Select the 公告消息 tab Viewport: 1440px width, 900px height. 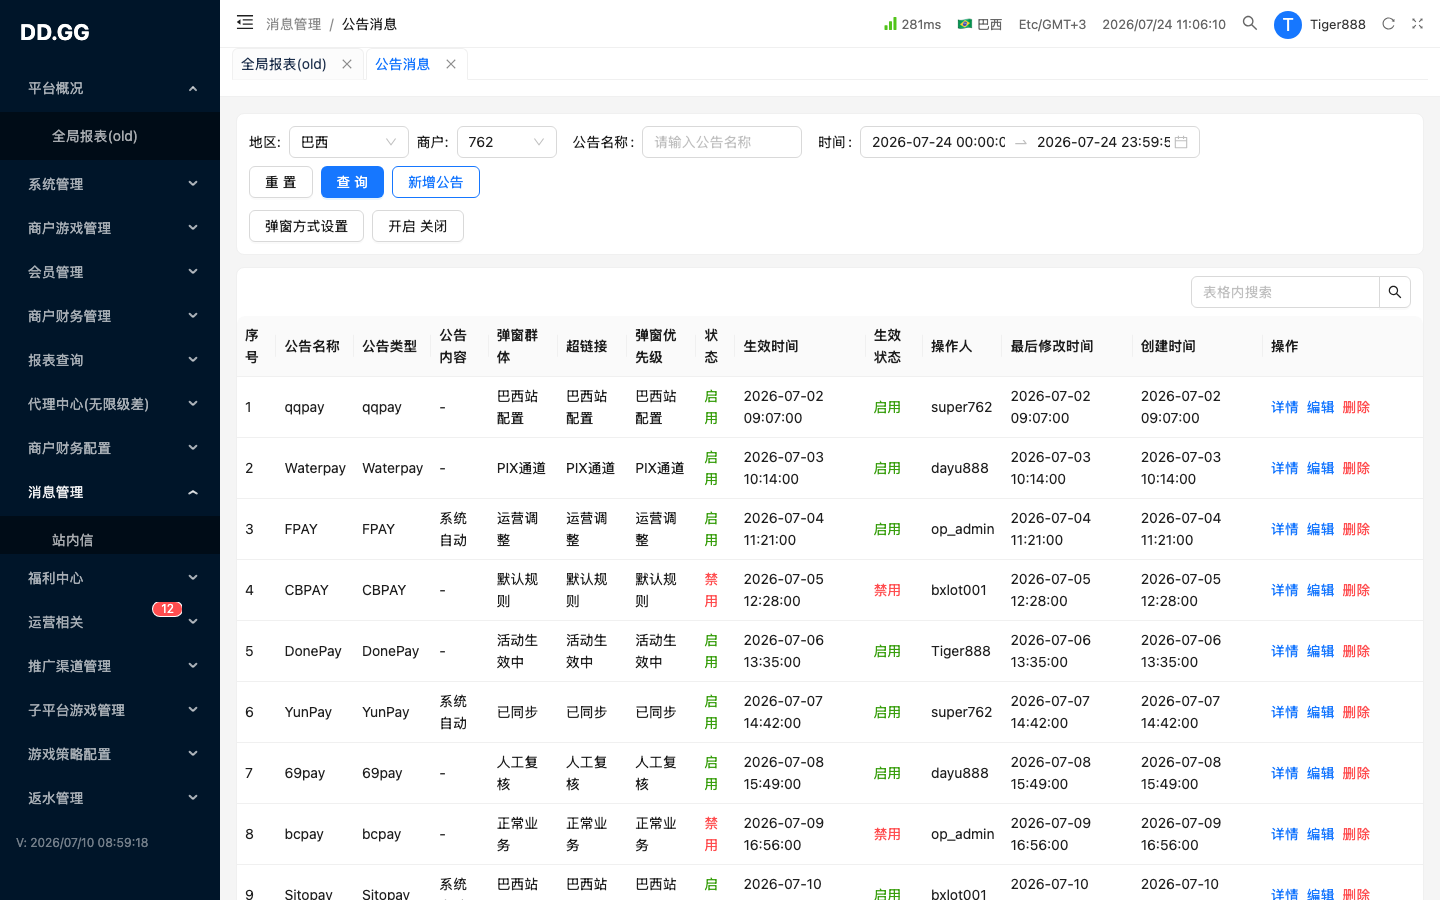coord(403,64)
